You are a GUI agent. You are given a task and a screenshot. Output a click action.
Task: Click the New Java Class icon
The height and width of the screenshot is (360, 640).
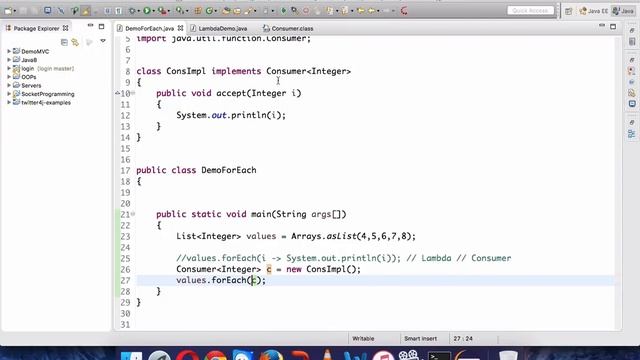(x=209, y=11)
